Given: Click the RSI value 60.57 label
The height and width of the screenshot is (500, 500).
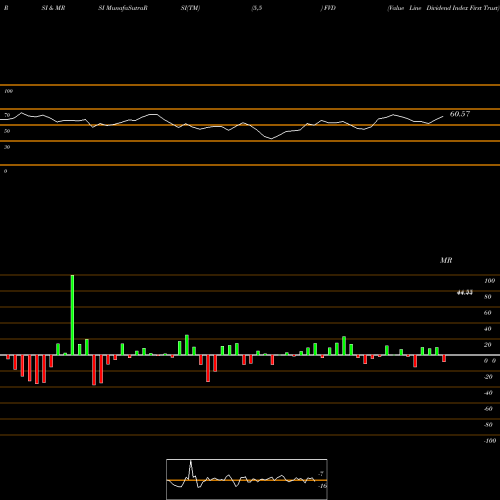Looking at the screenshot, I should pyautogui.click(x=460, y=114).
